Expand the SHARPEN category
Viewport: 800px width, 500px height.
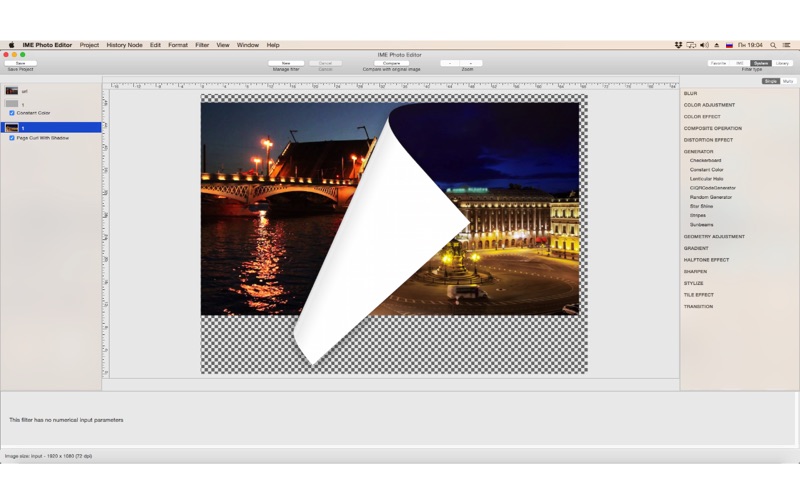coord(695,271)
